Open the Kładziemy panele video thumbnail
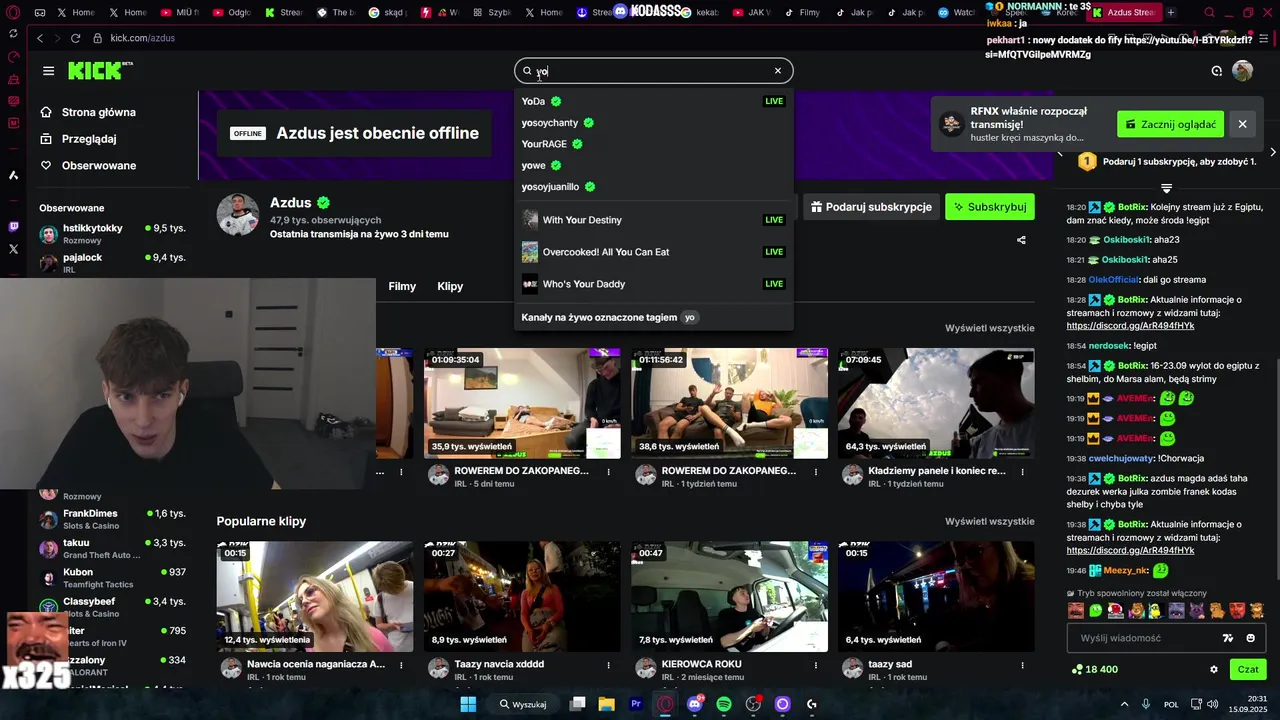This screenshot has width=1280, height=720. [936, 403]
